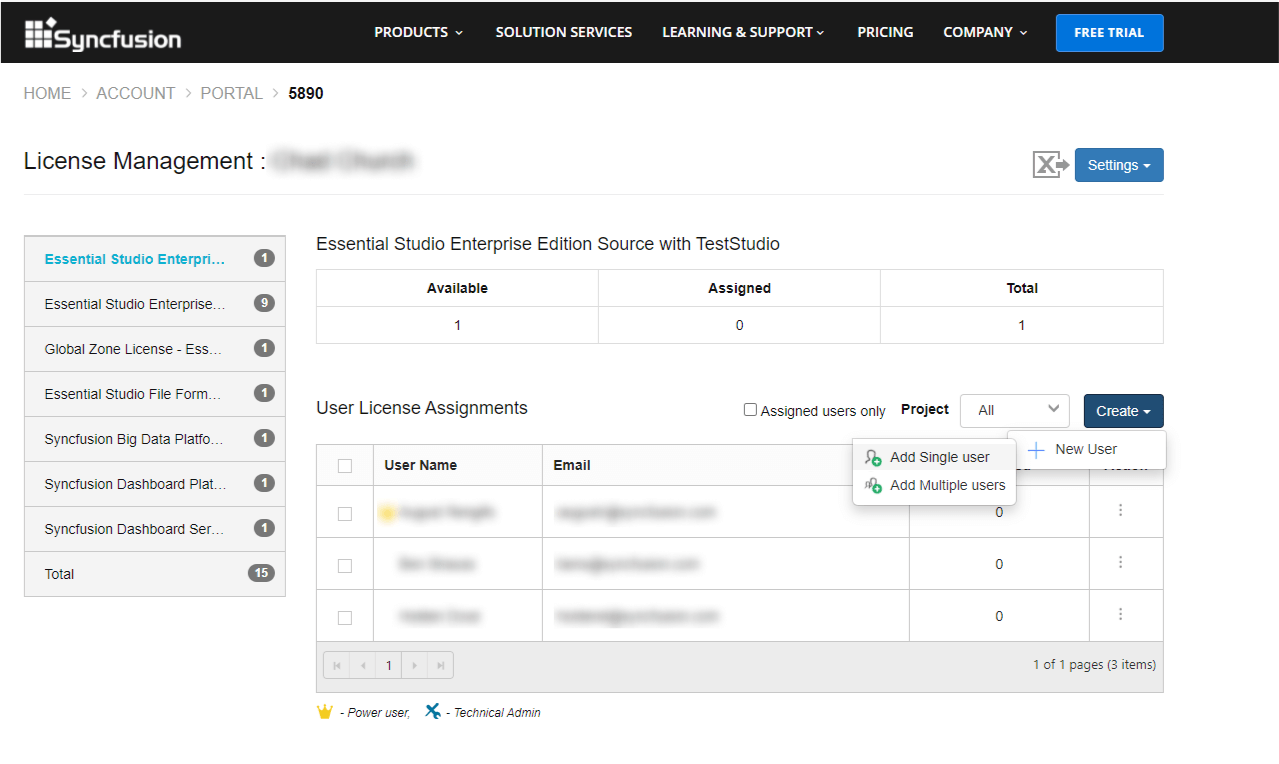Click next page arrow in pager
Screen dimensions: 1279x764
(414, 665)
